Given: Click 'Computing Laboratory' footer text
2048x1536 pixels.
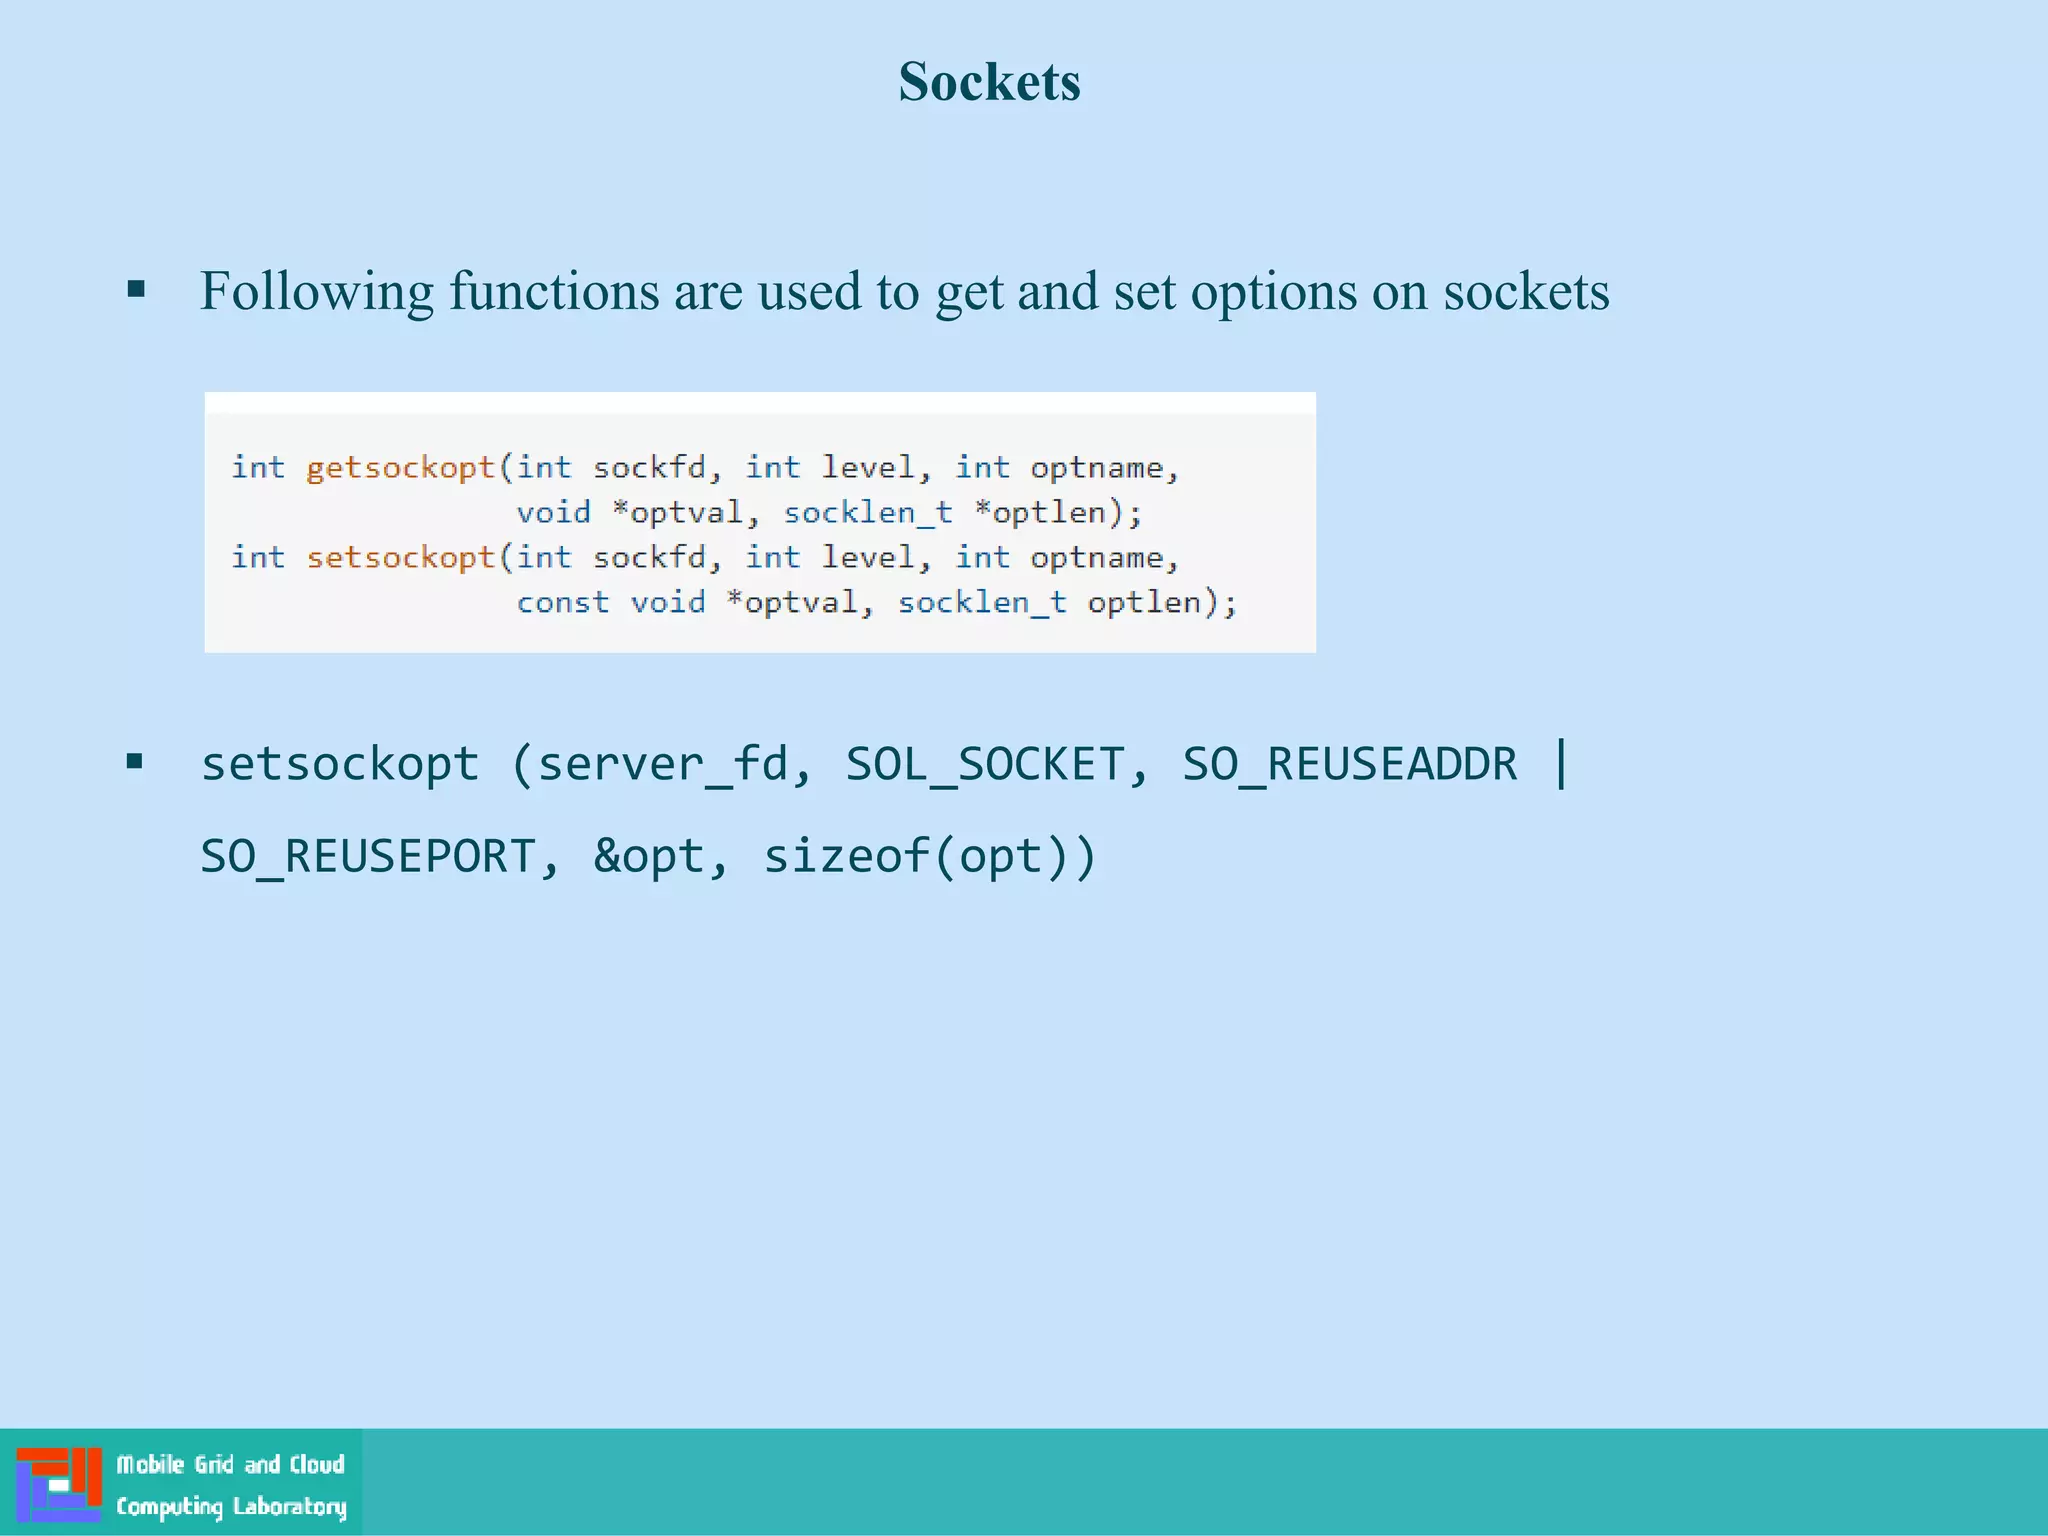Looking at the screenshot, I should click(x=231, y=1506).
